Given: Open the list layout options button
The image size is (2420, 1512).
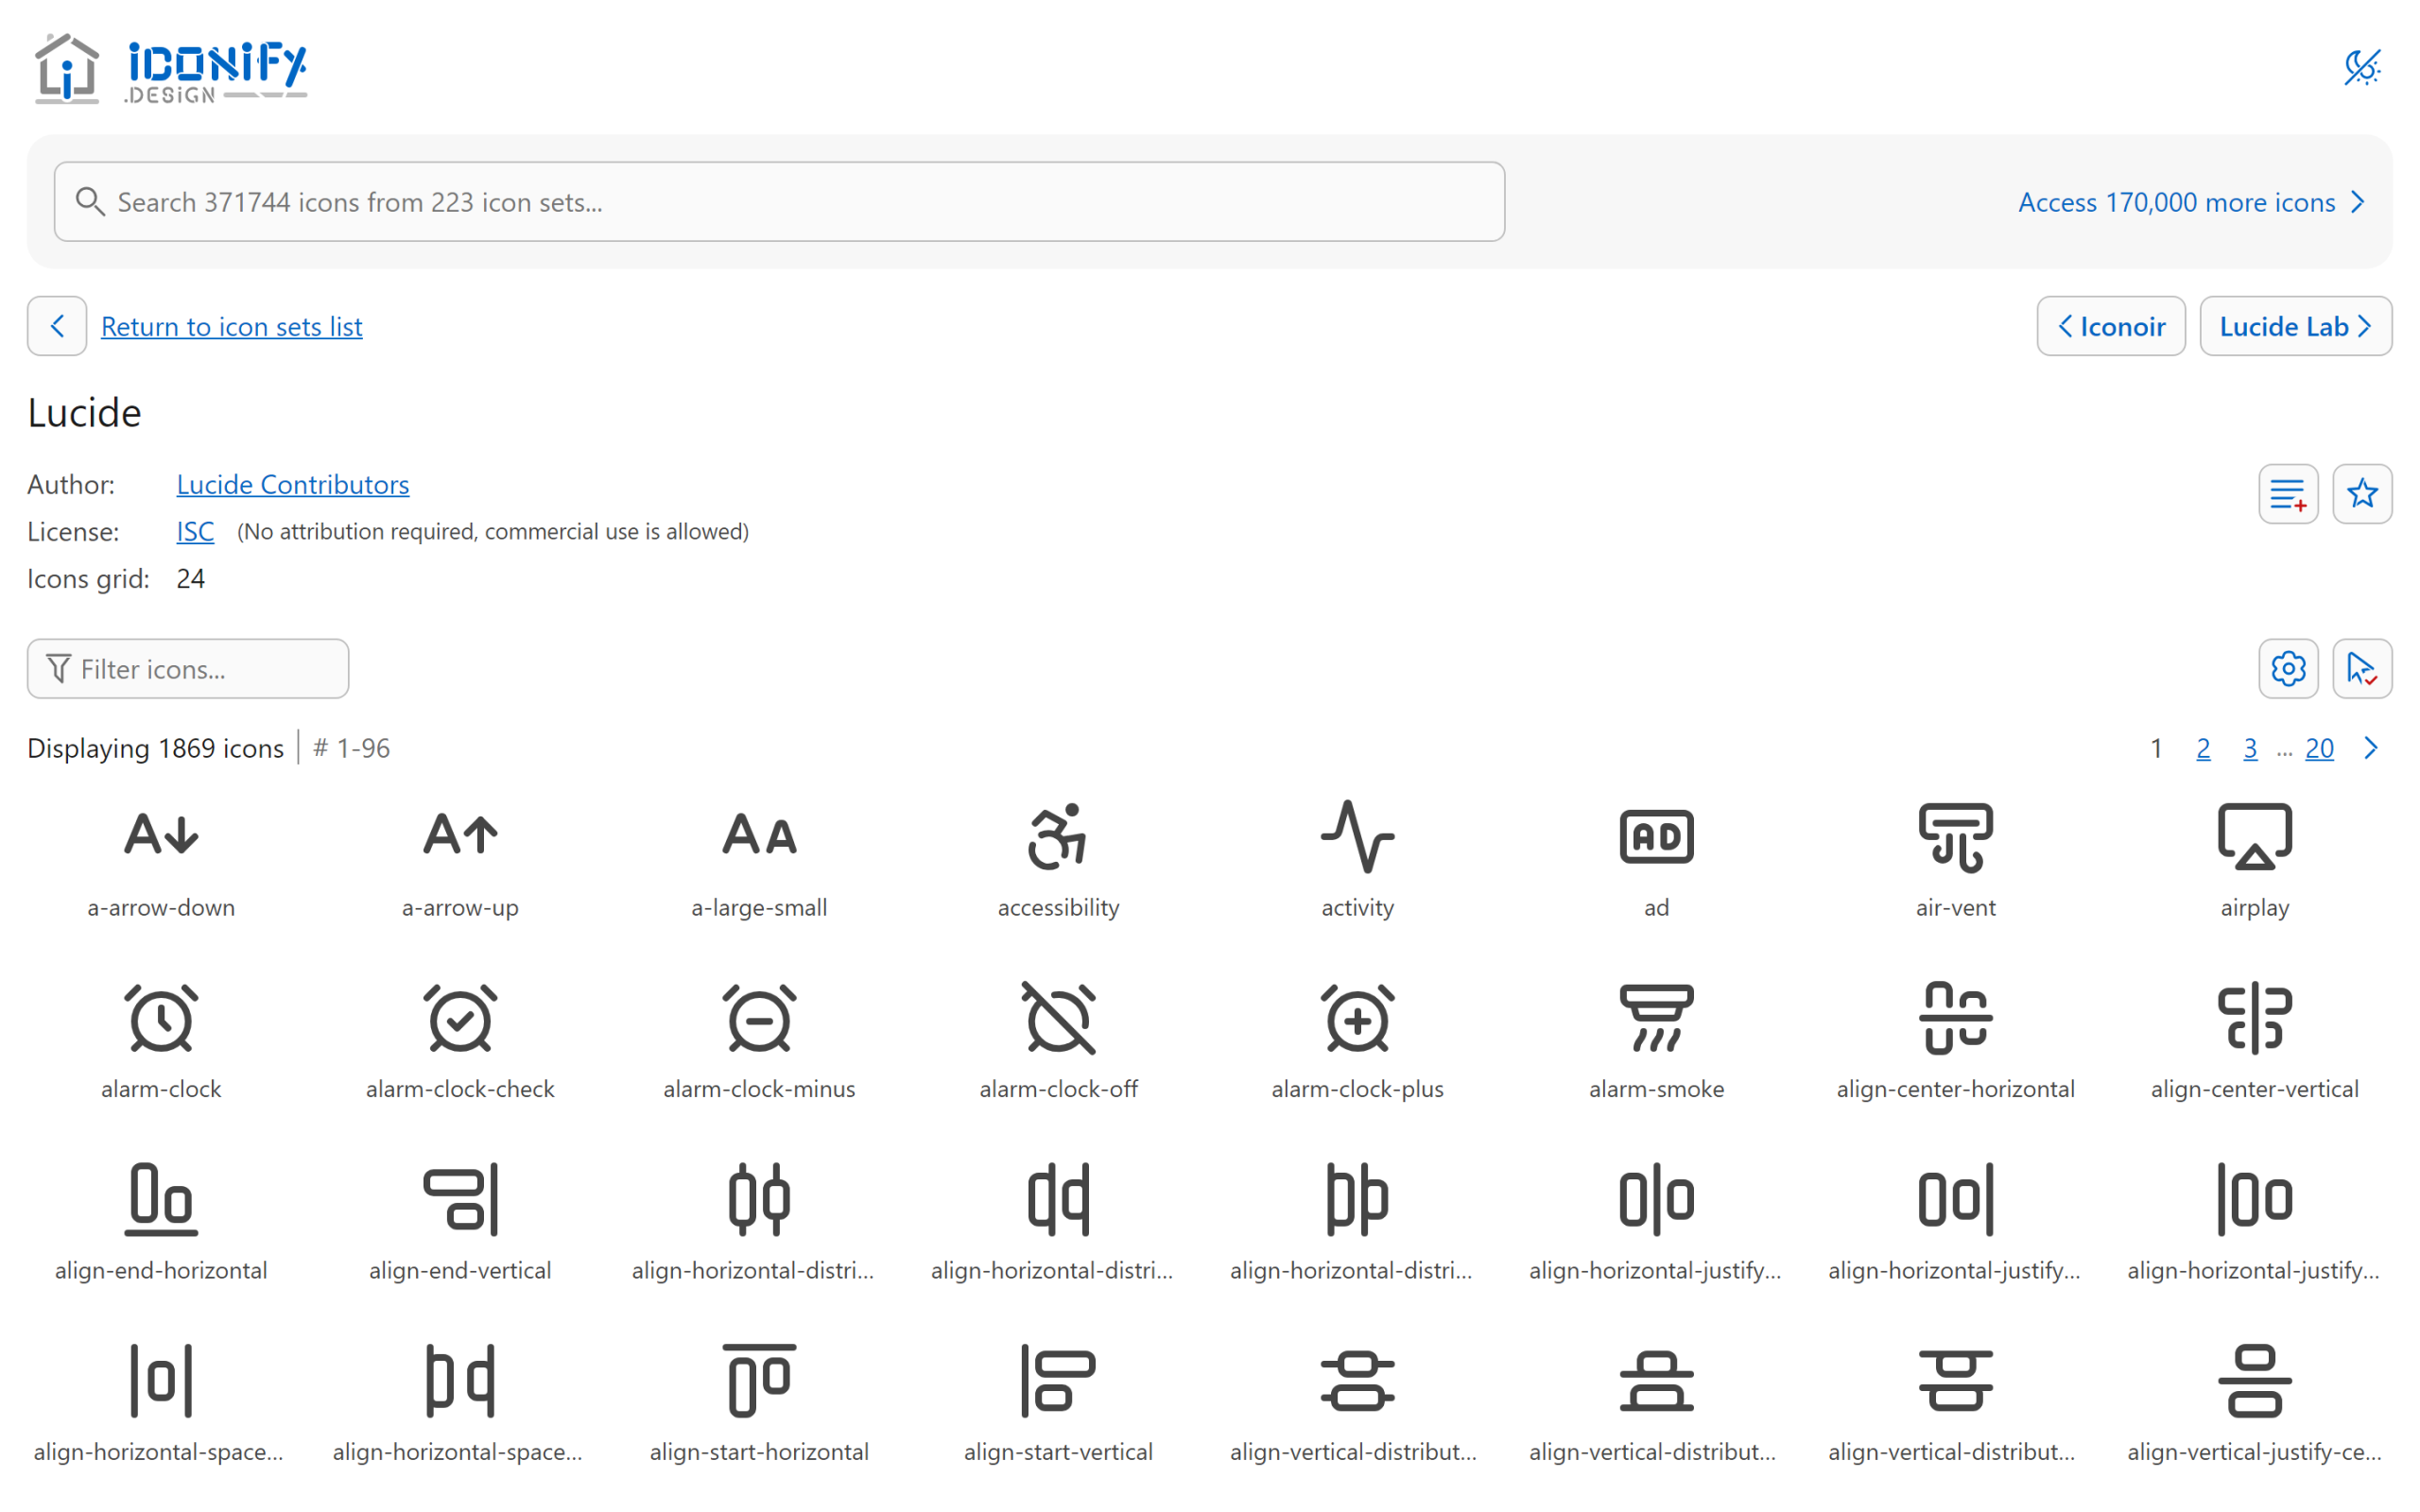Looking at the screenshot, I should click(x=2288, y=493).
